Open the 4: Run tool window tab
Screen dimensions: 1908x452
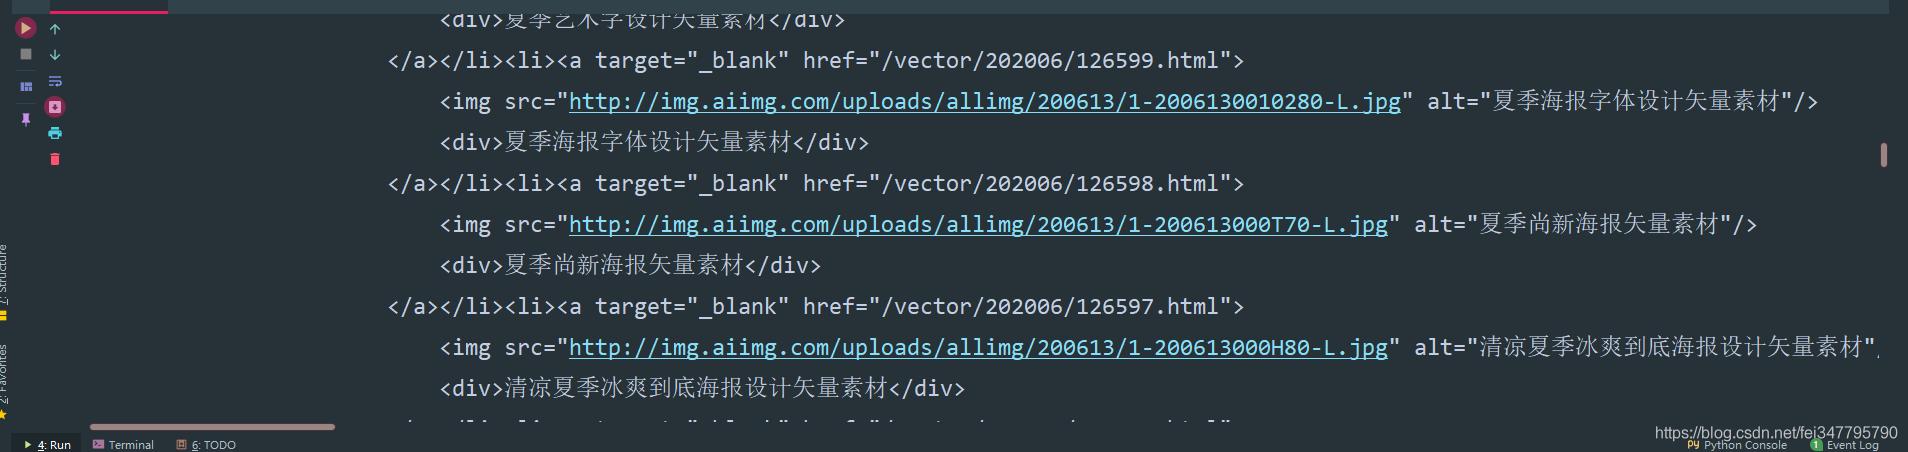tap(48, 445)
